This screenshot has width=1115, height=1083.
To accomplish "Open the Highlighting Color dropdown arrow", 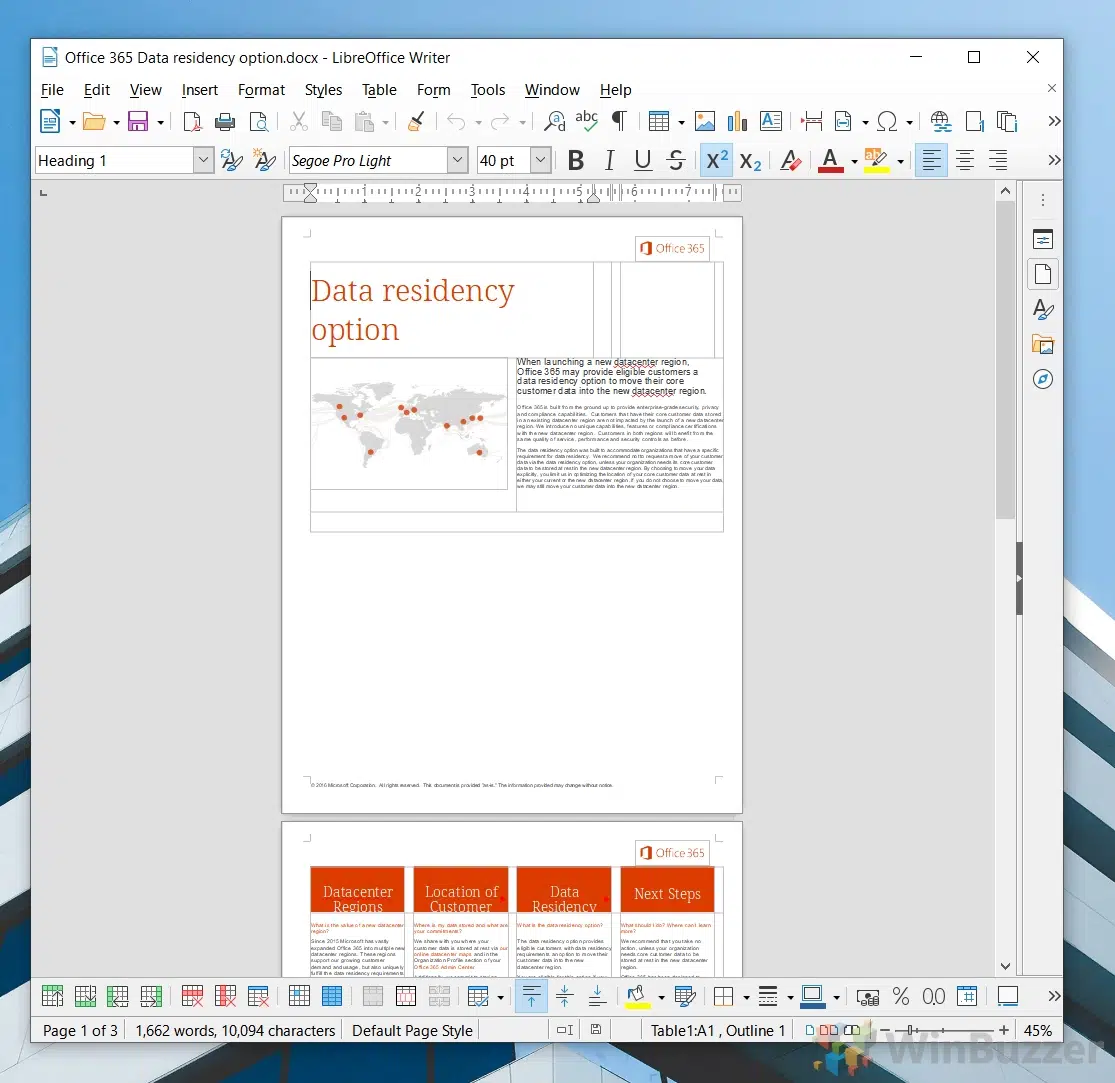I will (900, 161).
